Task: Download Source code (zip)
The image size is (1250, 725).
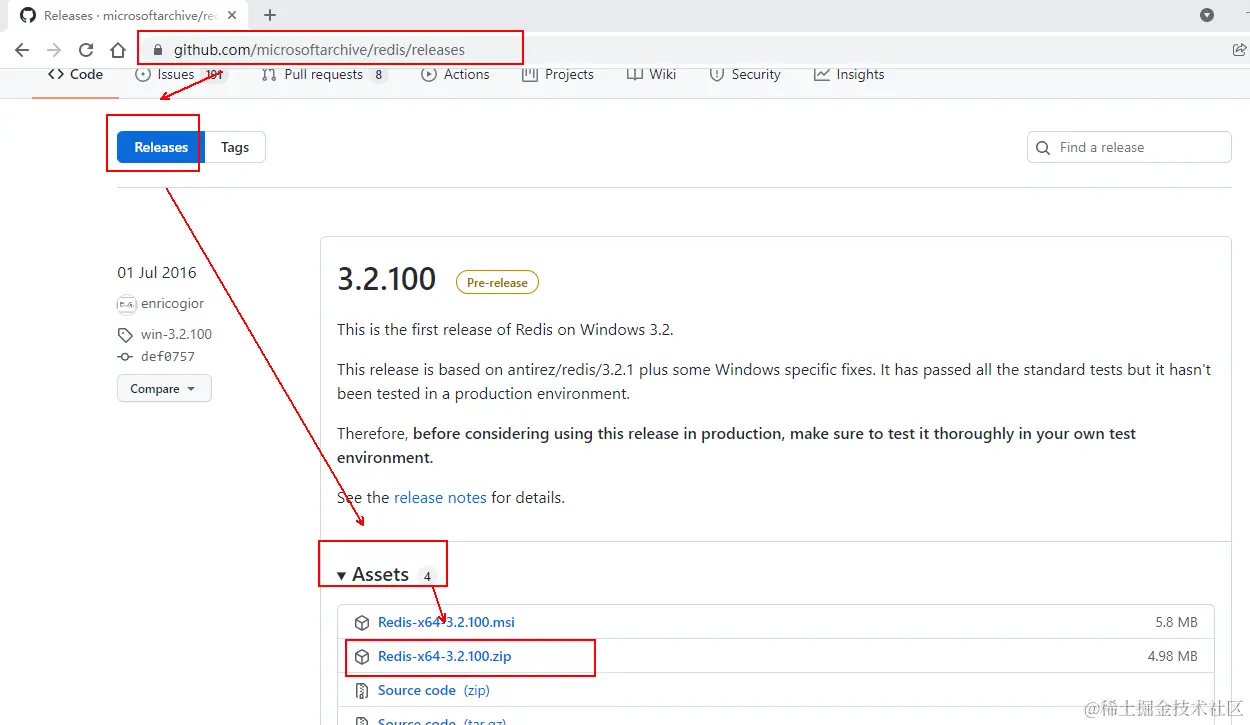Action: click(x=433, y=690)
